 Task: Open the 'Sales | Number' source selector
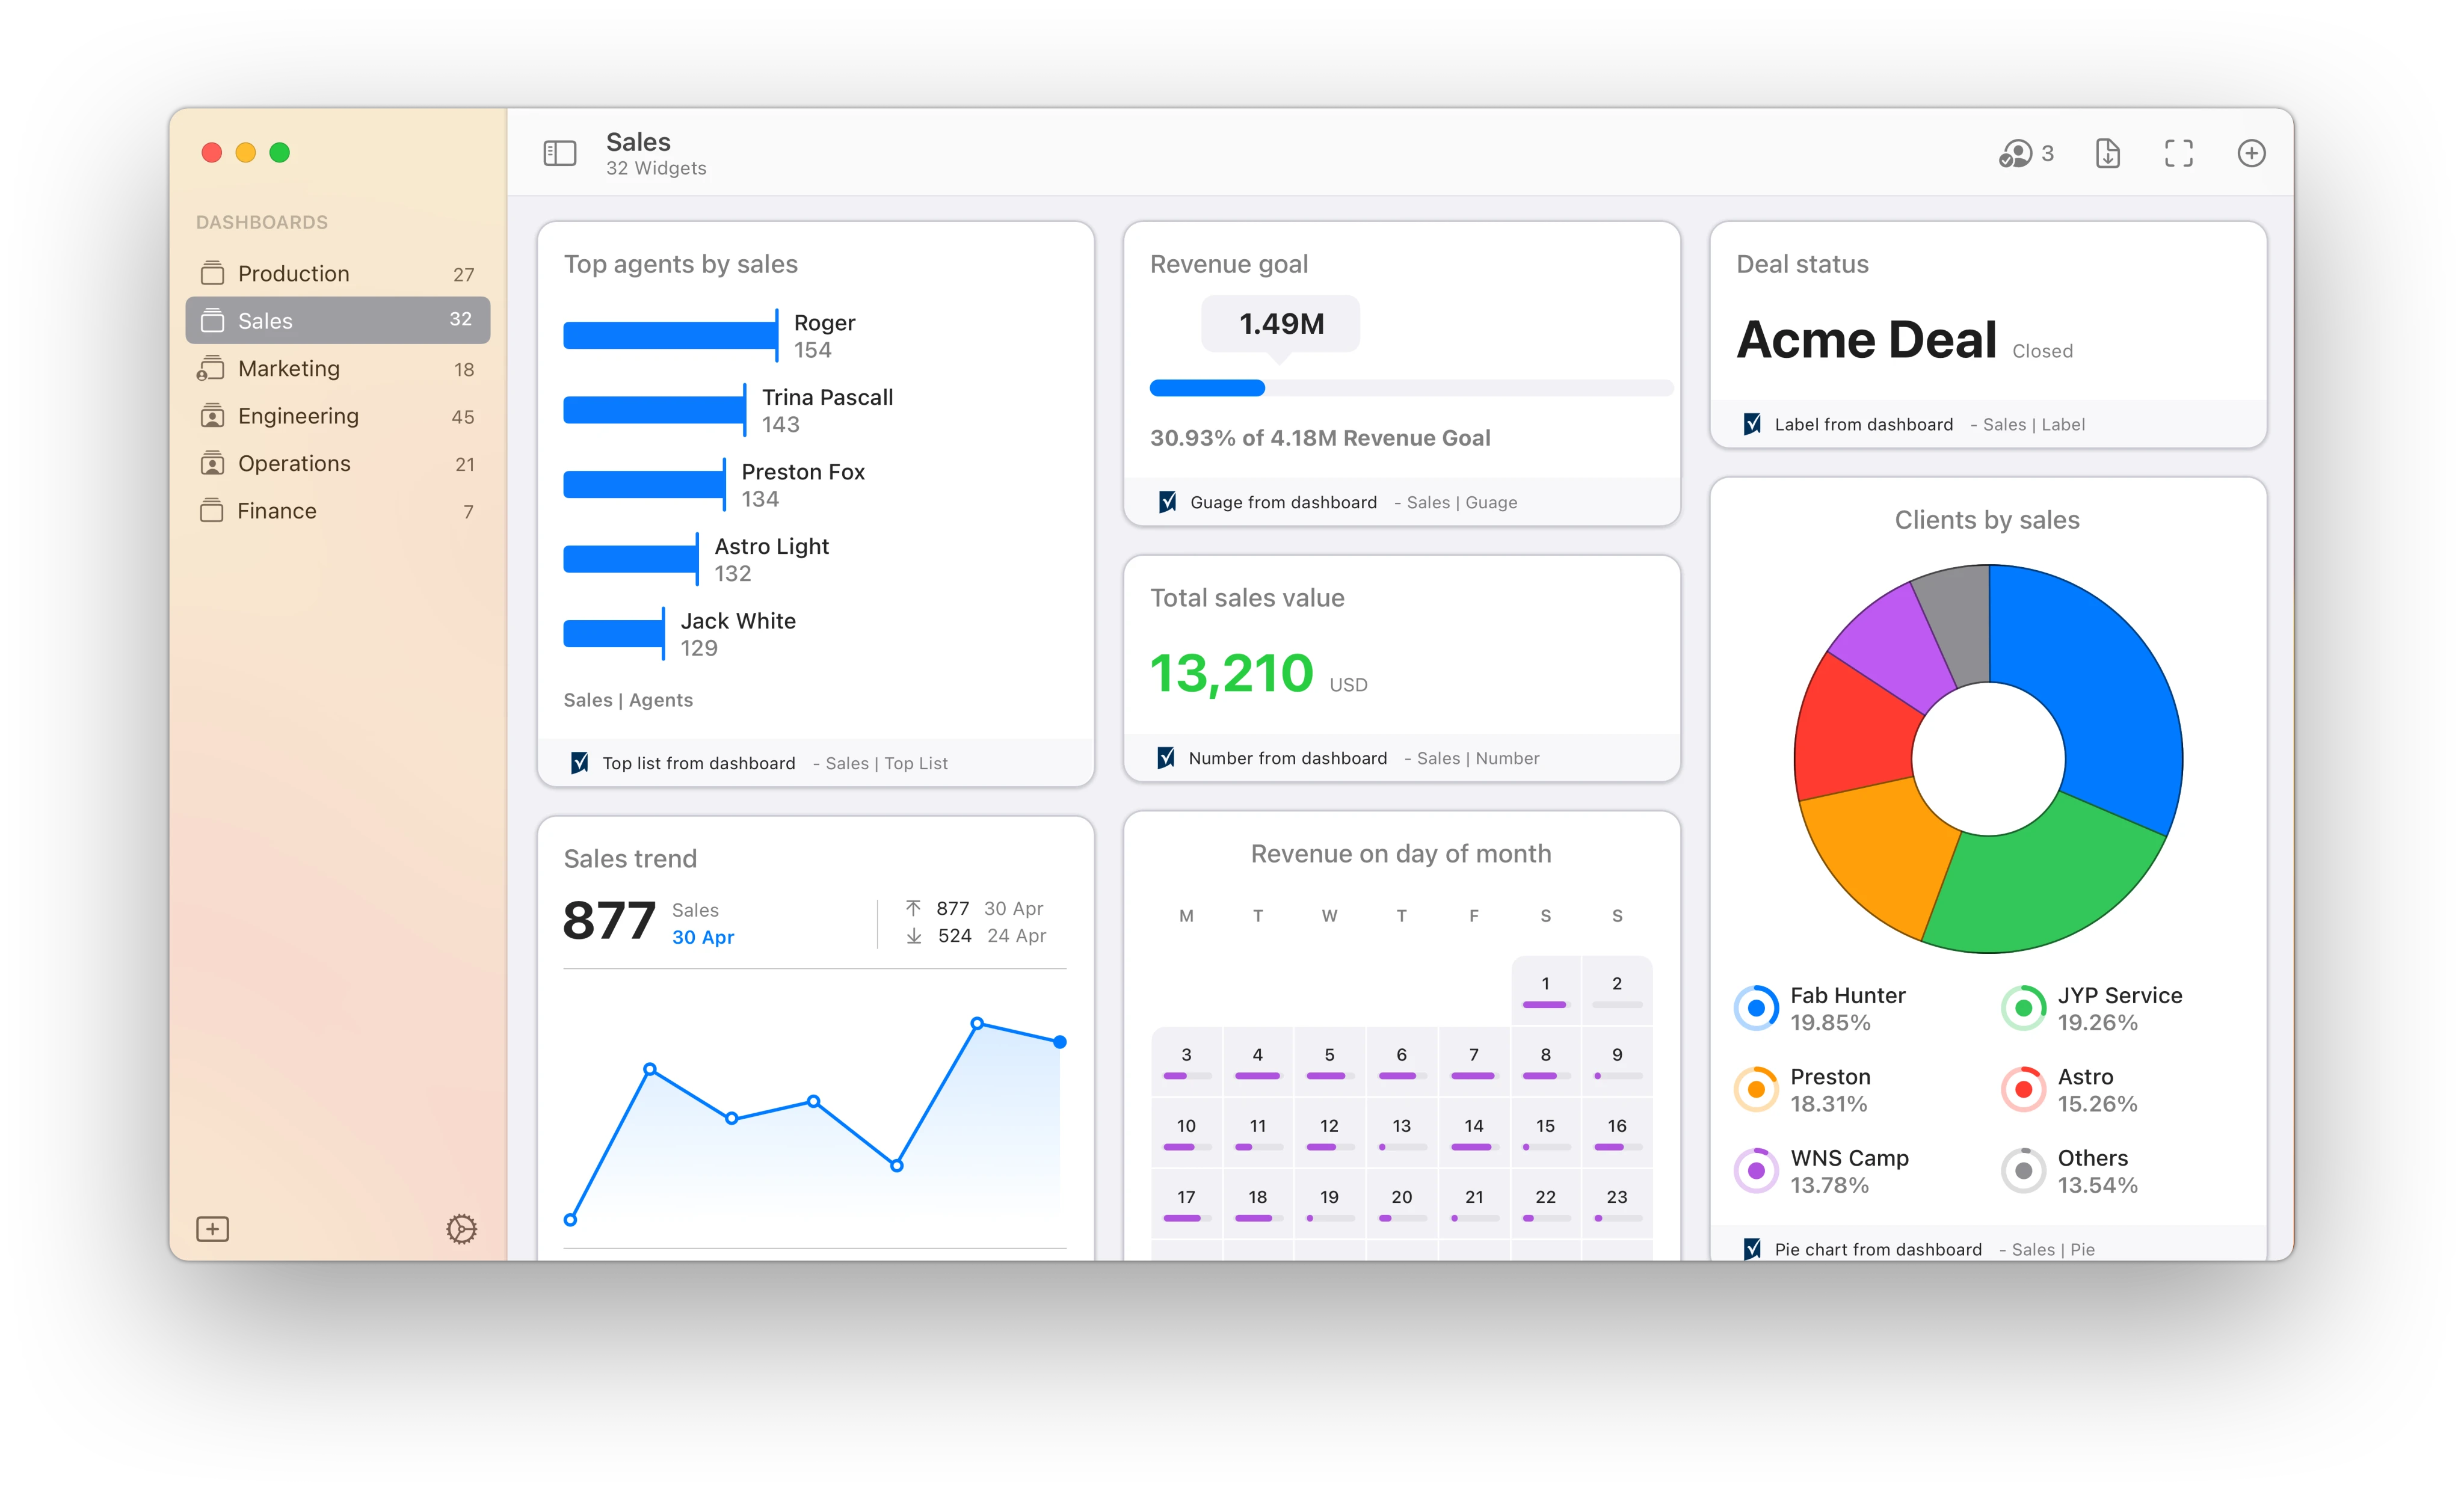(x=1472, y=758)
